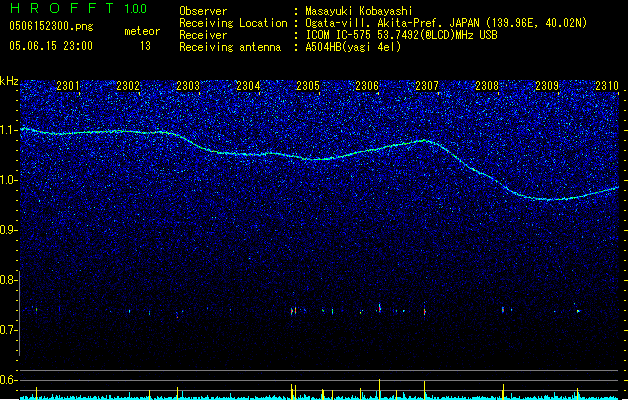Select the Ogata-vill. Akita-Pref. JAPAN location text
Image resolution: width=629 pixels, height=400 pixels.
pyautogui.click(x=446, y=23)
